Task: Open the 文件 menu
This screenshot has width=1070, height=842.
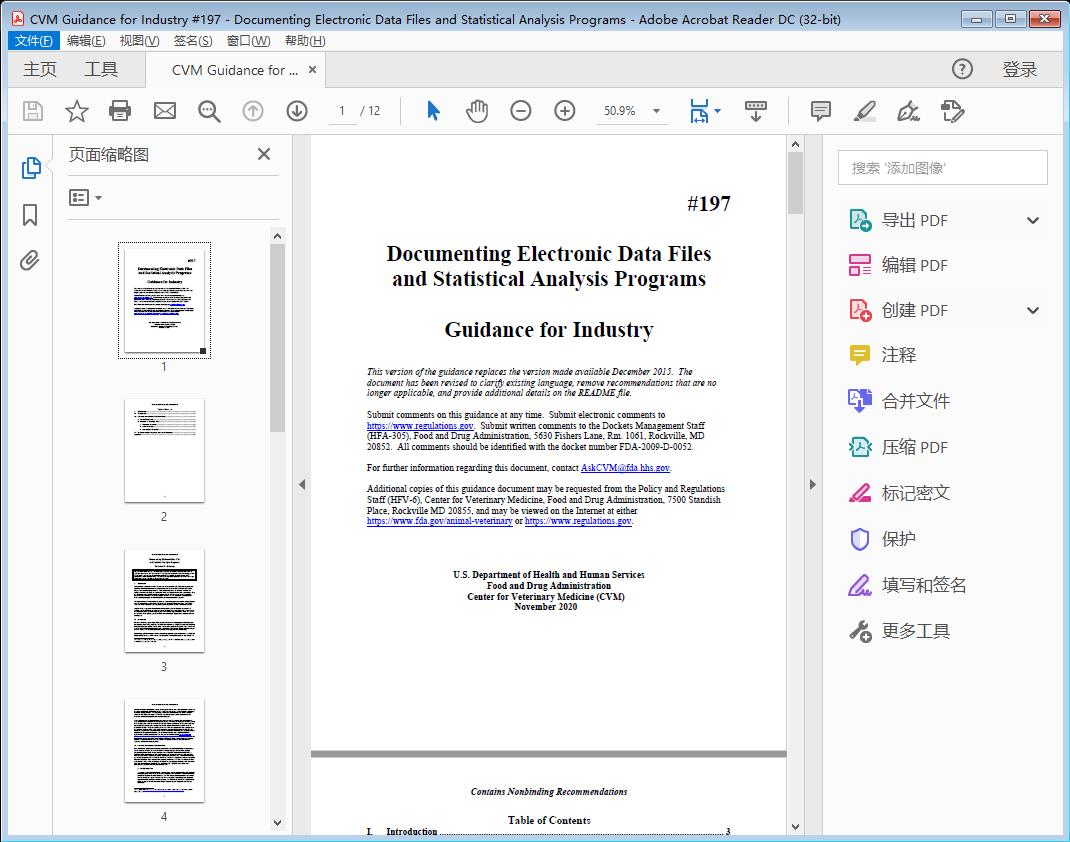Action: tap(33, 40)
